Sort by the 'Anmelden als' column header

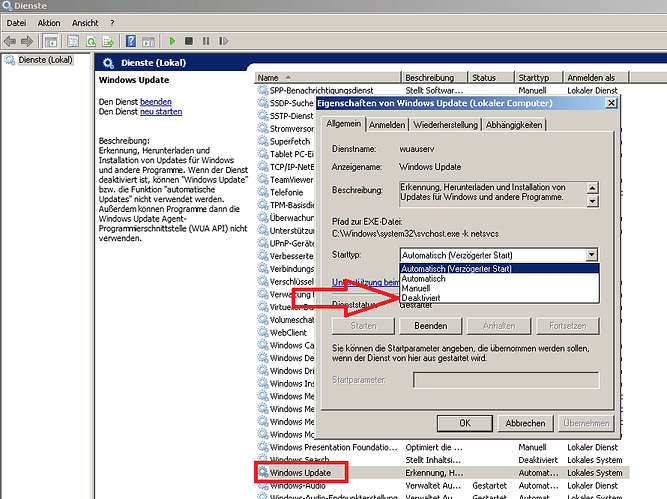596,78
